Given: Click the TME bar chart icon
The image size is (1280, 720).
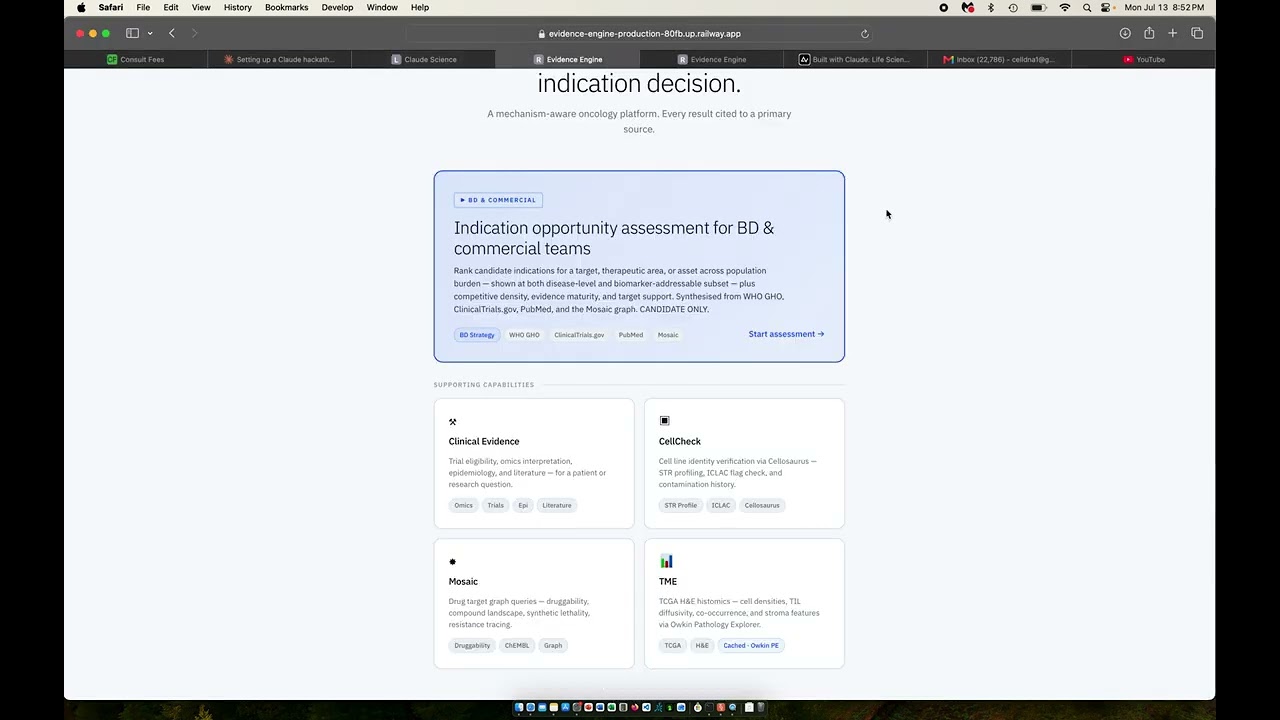Looking at the screenshot, I should coord(666,561).
